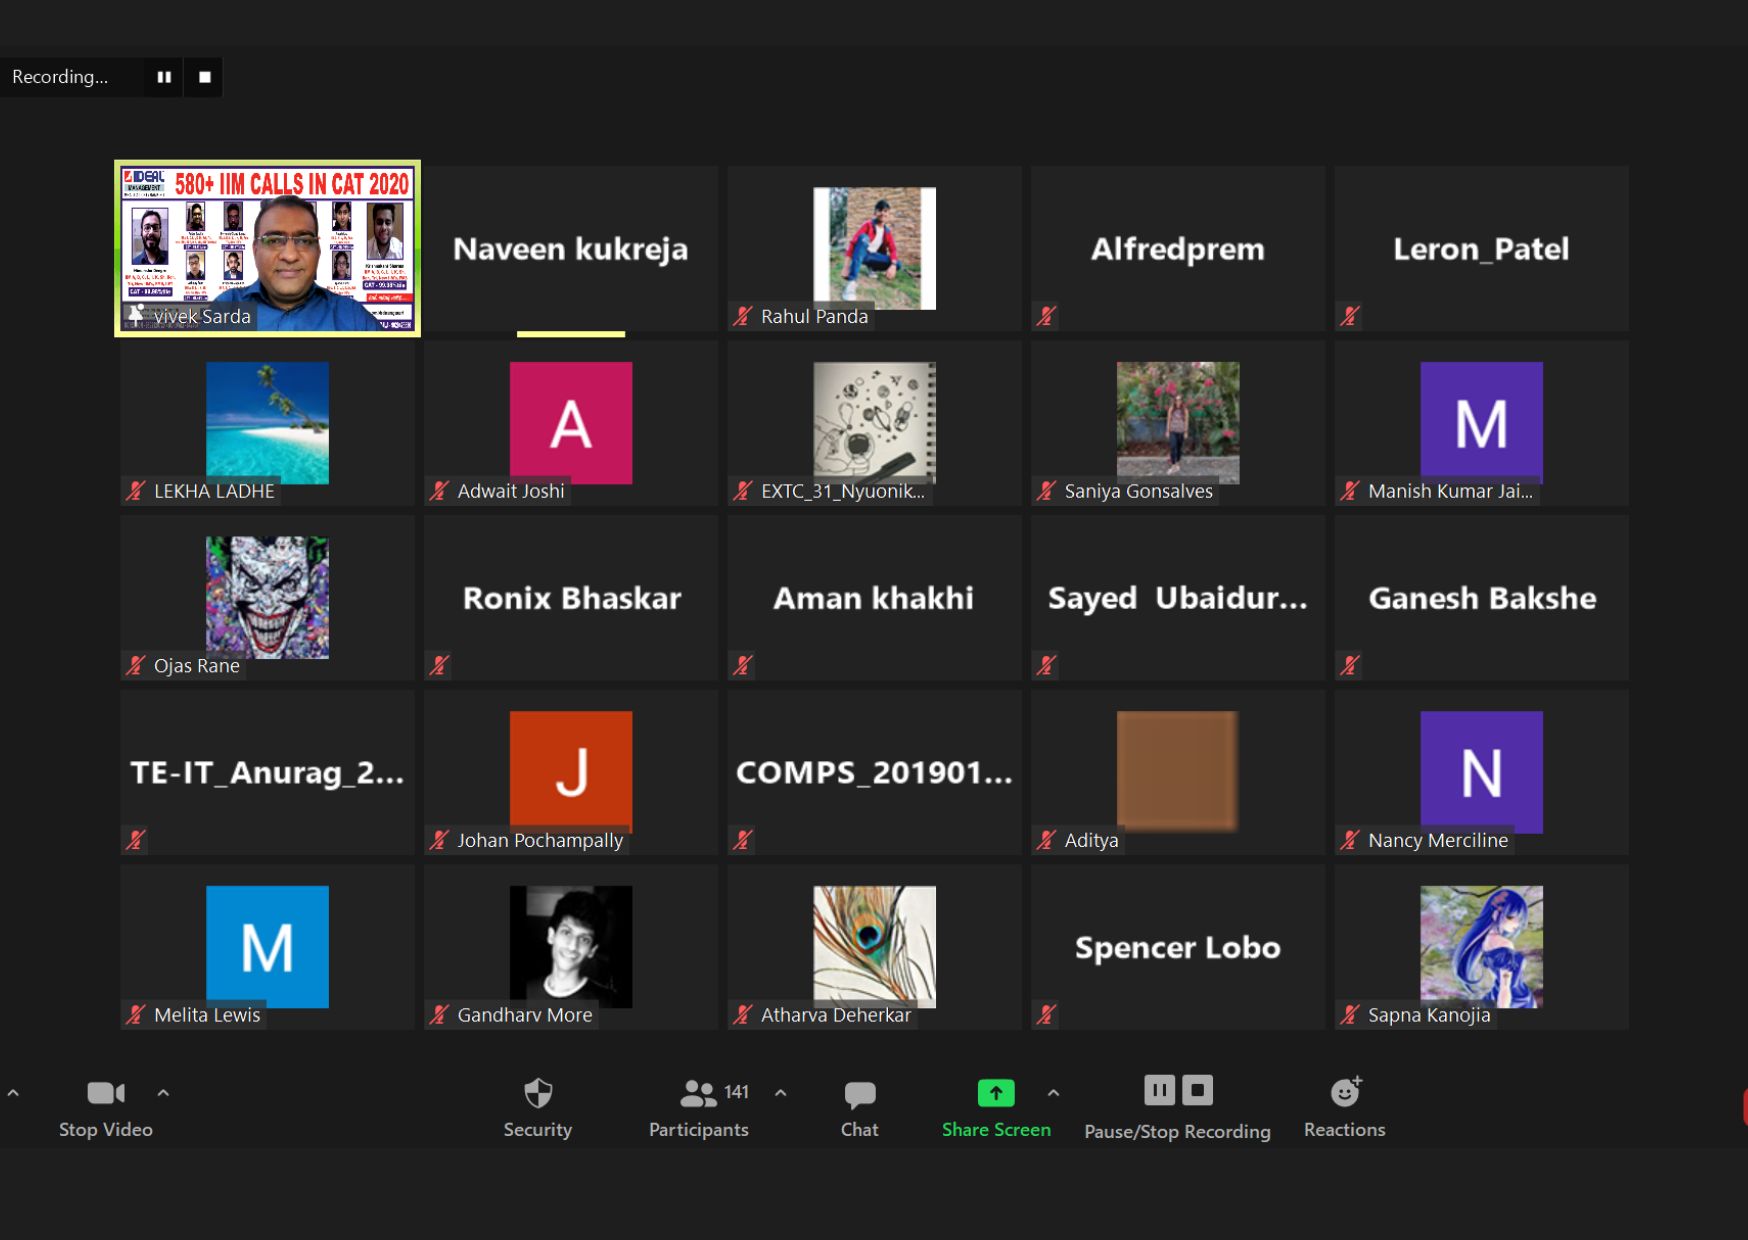This screenshot has height=1240, width=1748.
Task: Click the muted mic icon on Sayed Ubaidur's tile
Action: [1046, 666]
